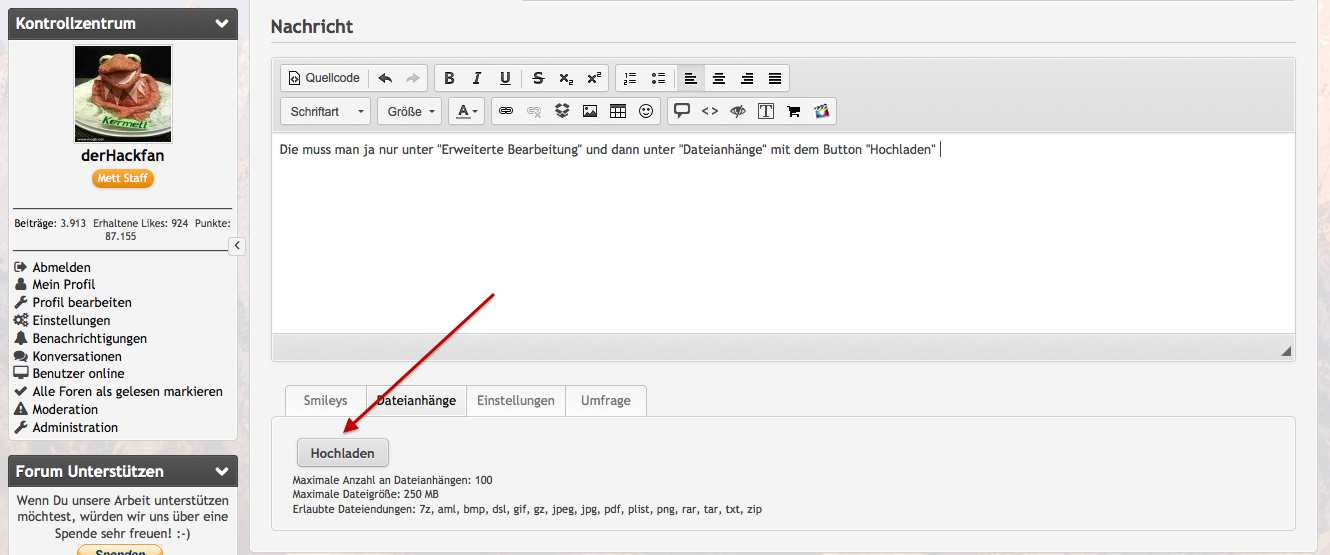Insert a bulleted list

(x=658, y=78)
